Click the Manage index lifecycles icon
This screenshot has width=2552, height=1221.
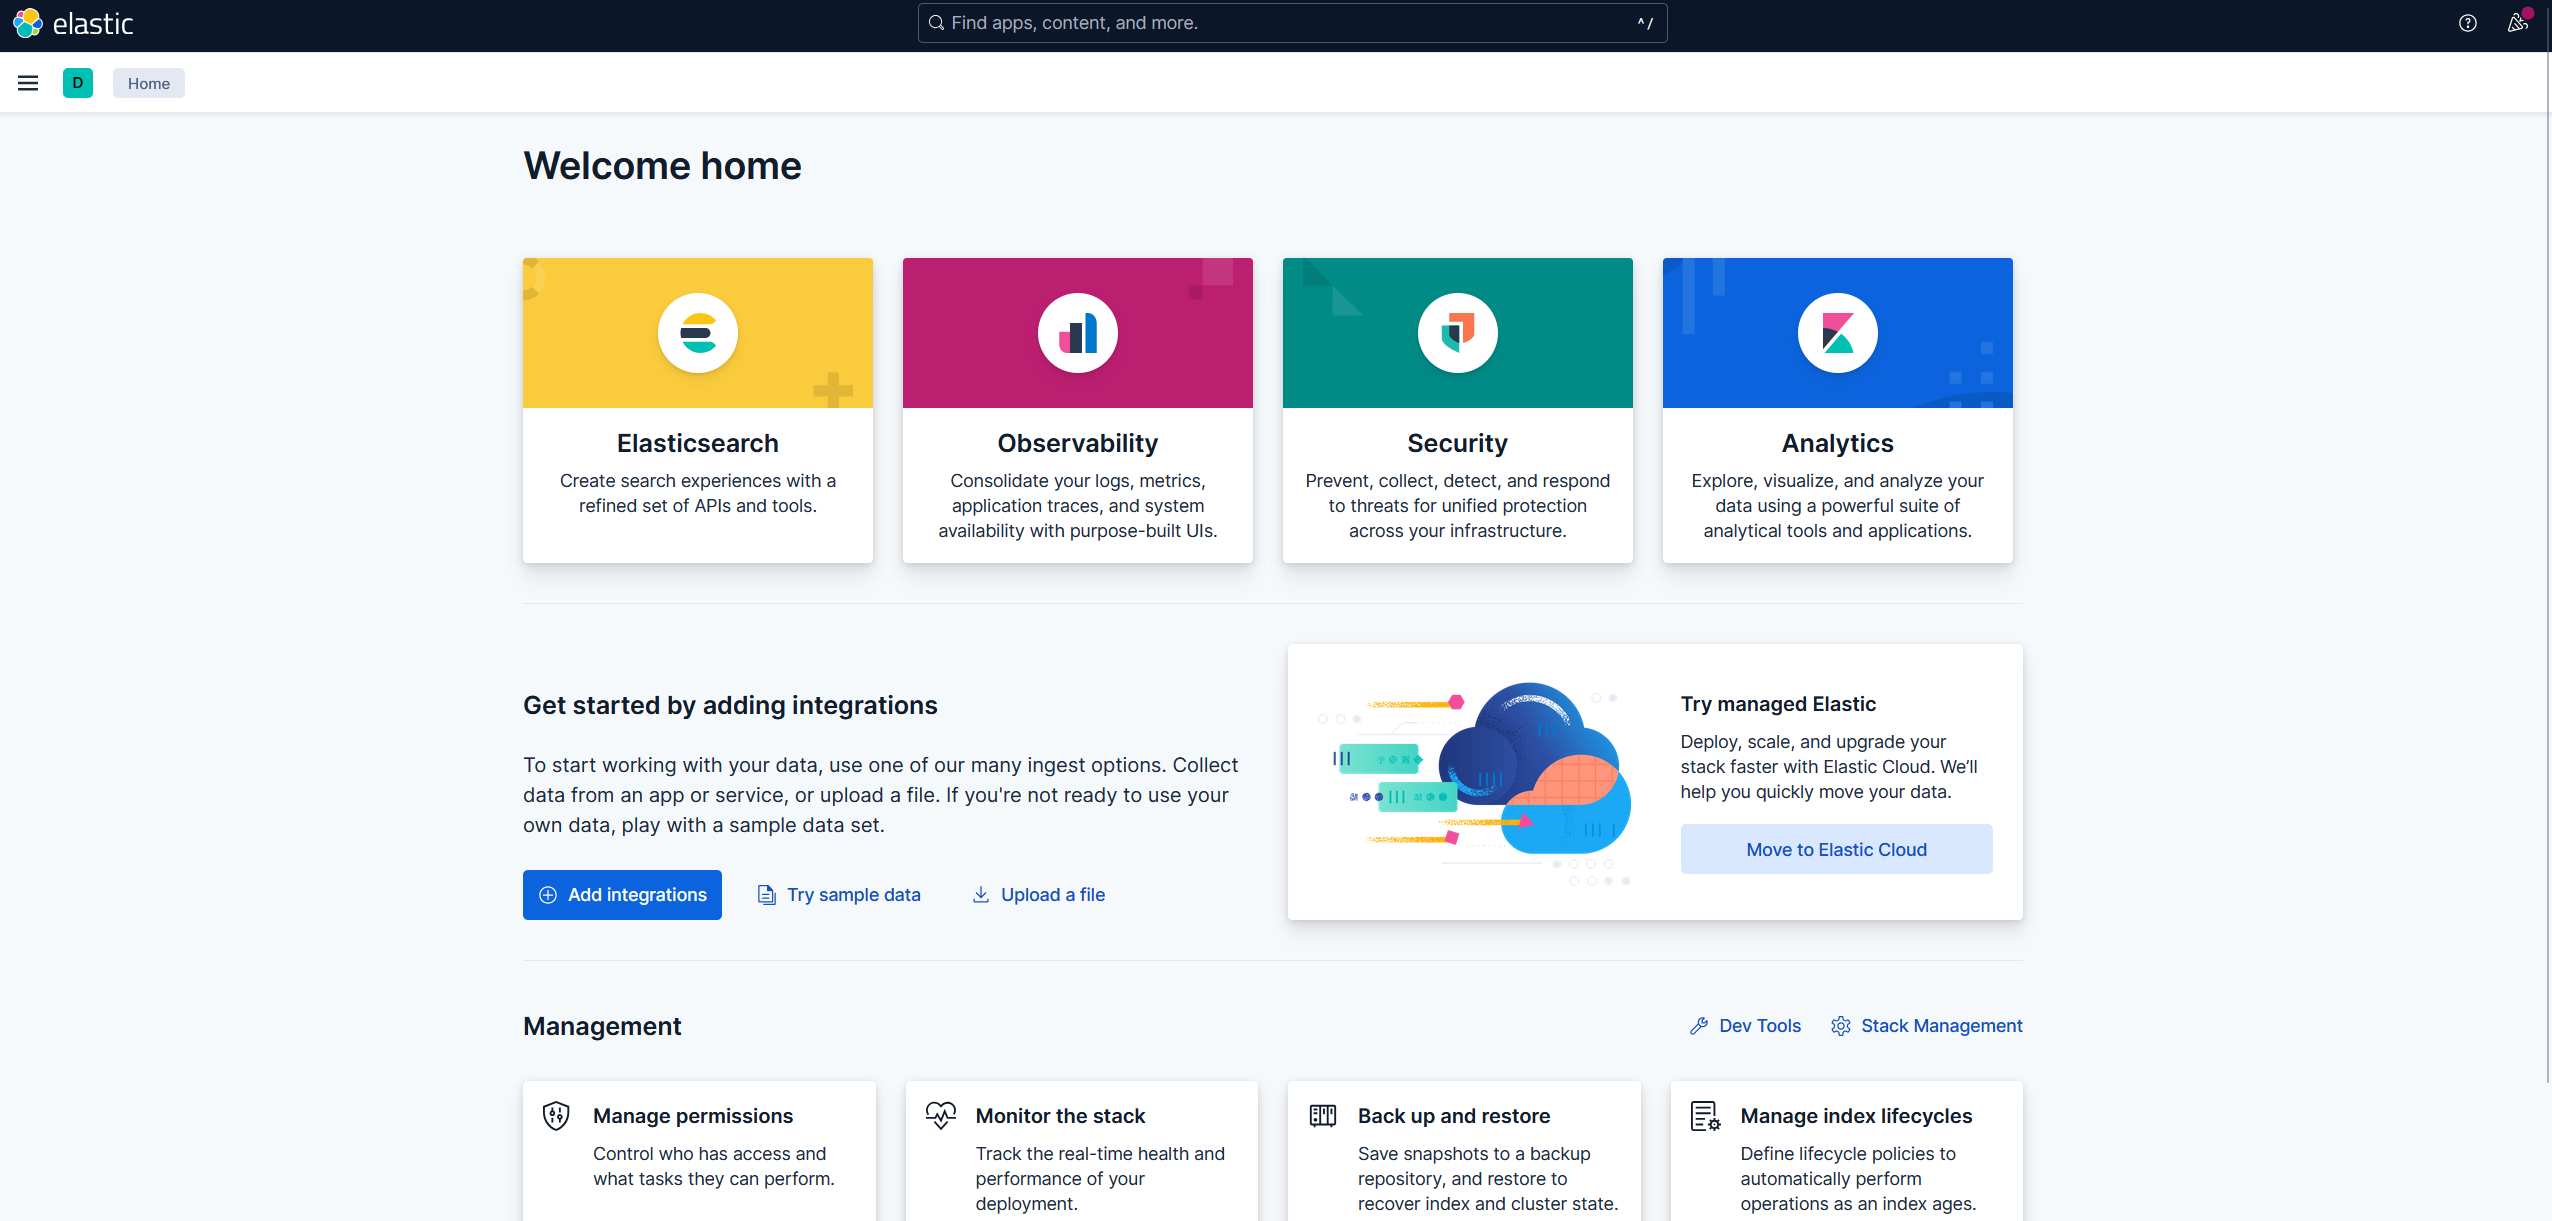(1705, 1116)
